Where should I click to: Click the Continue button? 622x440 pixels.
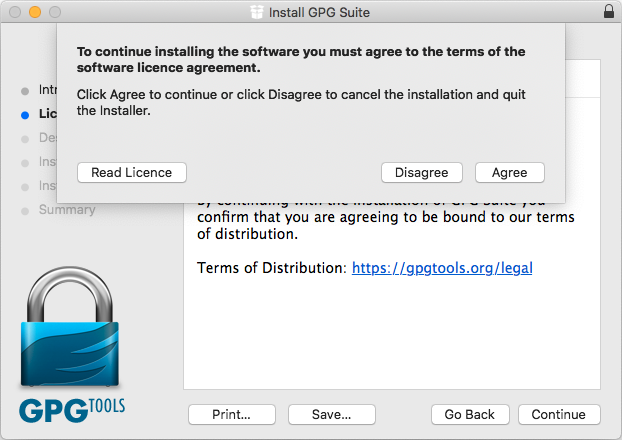[x=559, y=415]
